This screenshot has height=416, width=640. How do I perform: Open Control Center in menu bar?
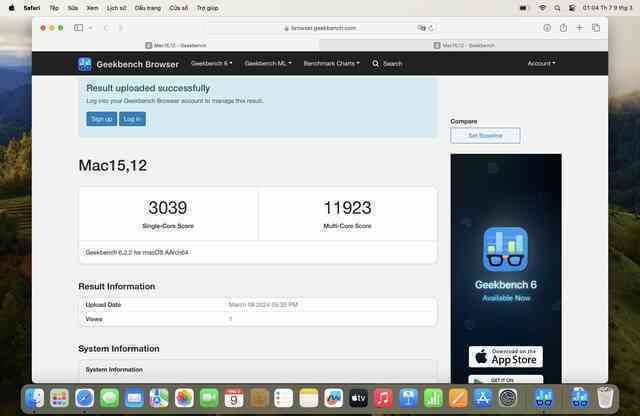click(x=572, y=8)
